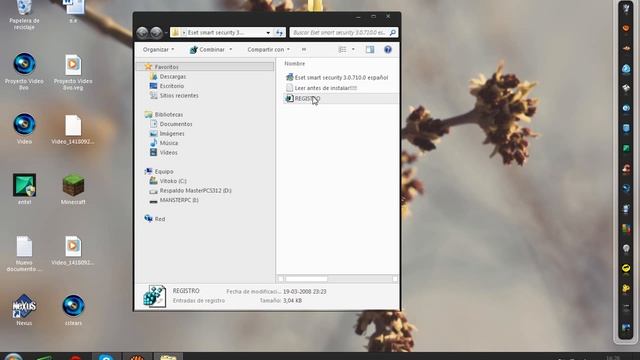Screen dimensions: 640x360
Task: Select the Video desktop shortcut icon
Action: click(24, 129)
